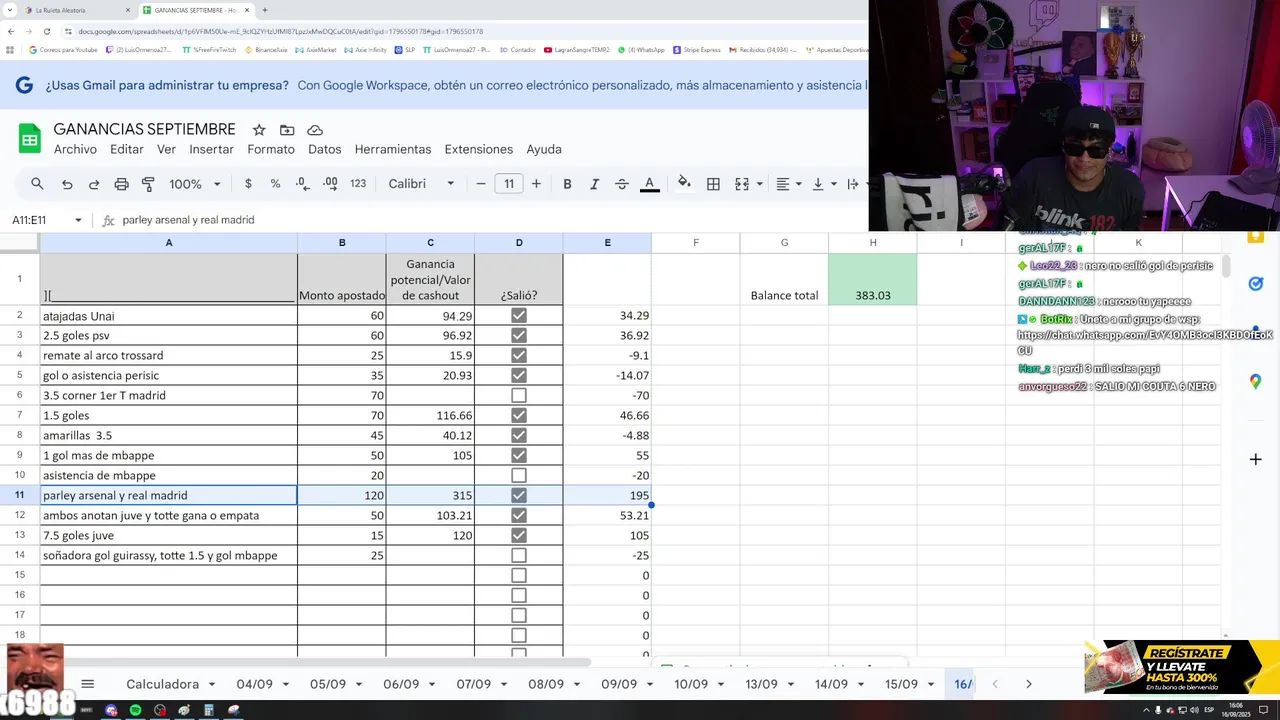Undo the last action
1280x720 pixels.
pyautogui.click(x=67, y=184)
